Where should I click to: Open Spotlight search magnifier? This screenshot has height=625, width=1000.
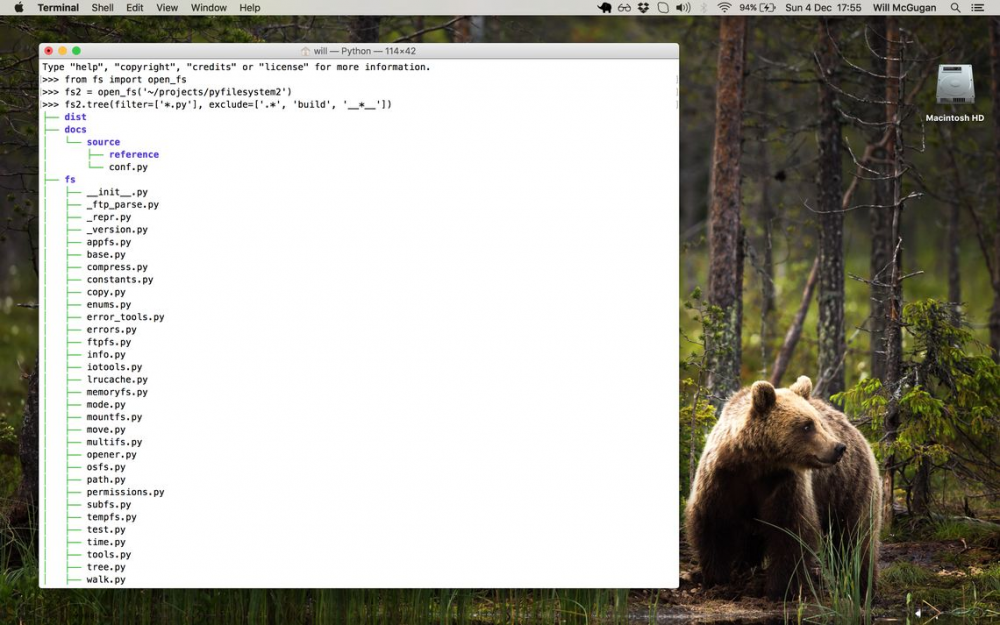pyautogui.click(x=955, y=8)
